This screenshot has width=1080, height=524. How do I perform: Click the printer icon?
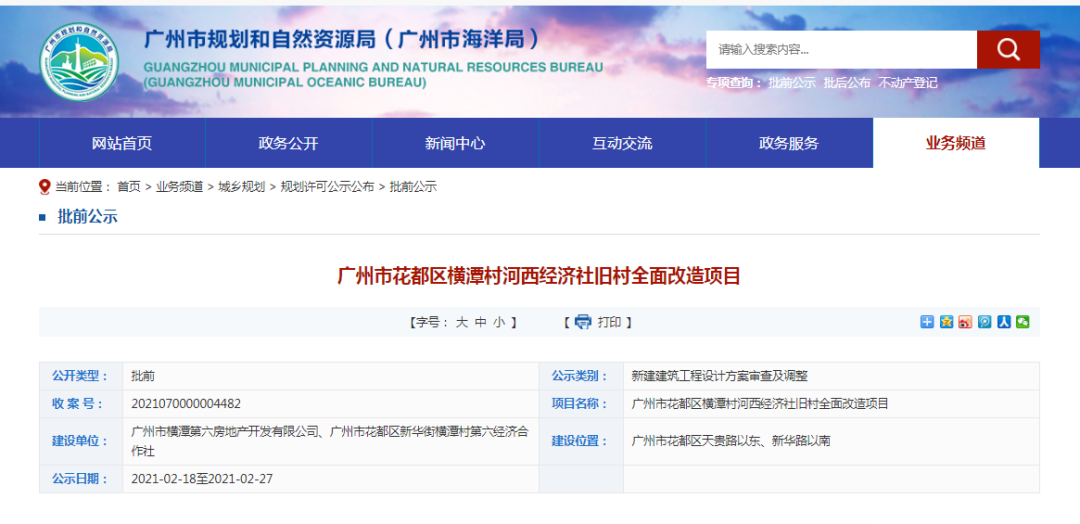pos(583,322)
